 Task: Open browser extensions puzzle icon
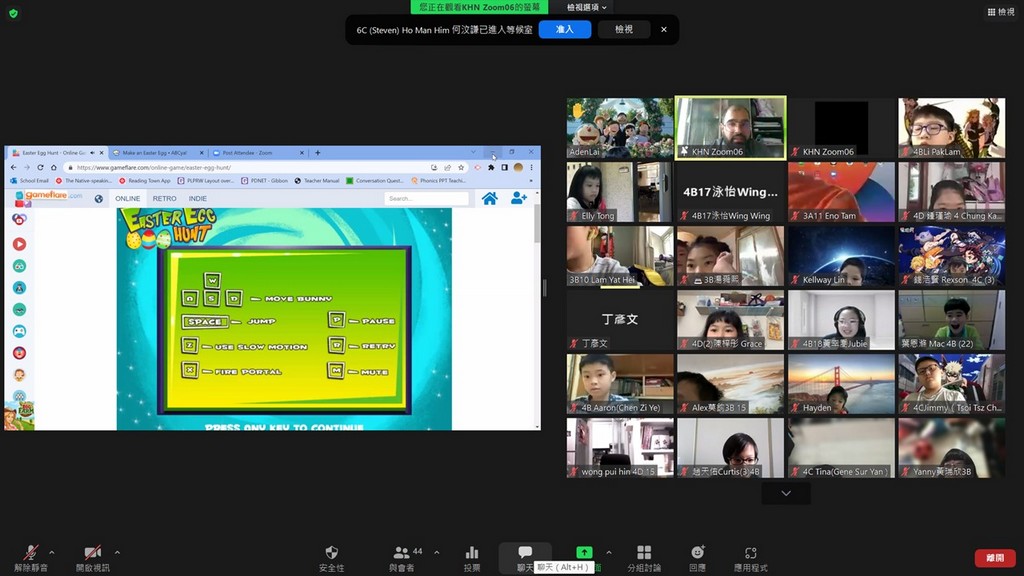pos(490,167)
